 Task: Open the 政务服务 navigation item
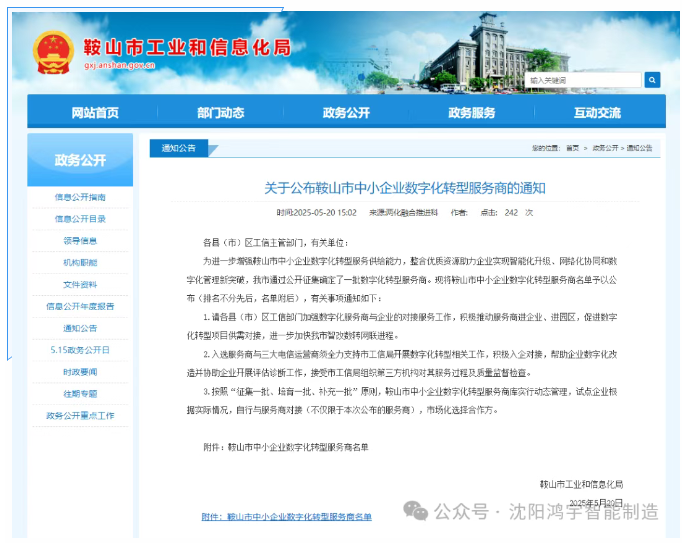click(471, 113)
